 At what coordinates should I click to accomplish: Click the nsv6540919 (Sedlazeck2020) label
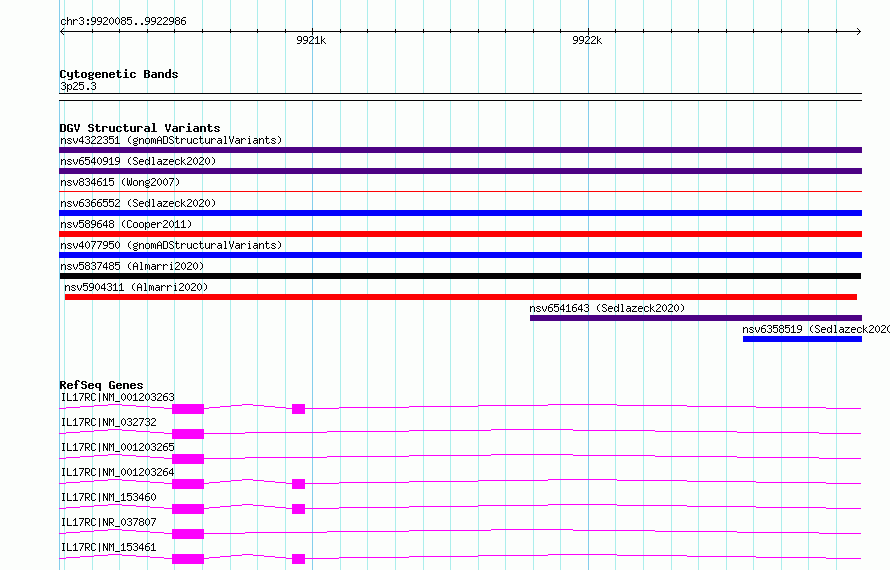[x=138, y=161]
